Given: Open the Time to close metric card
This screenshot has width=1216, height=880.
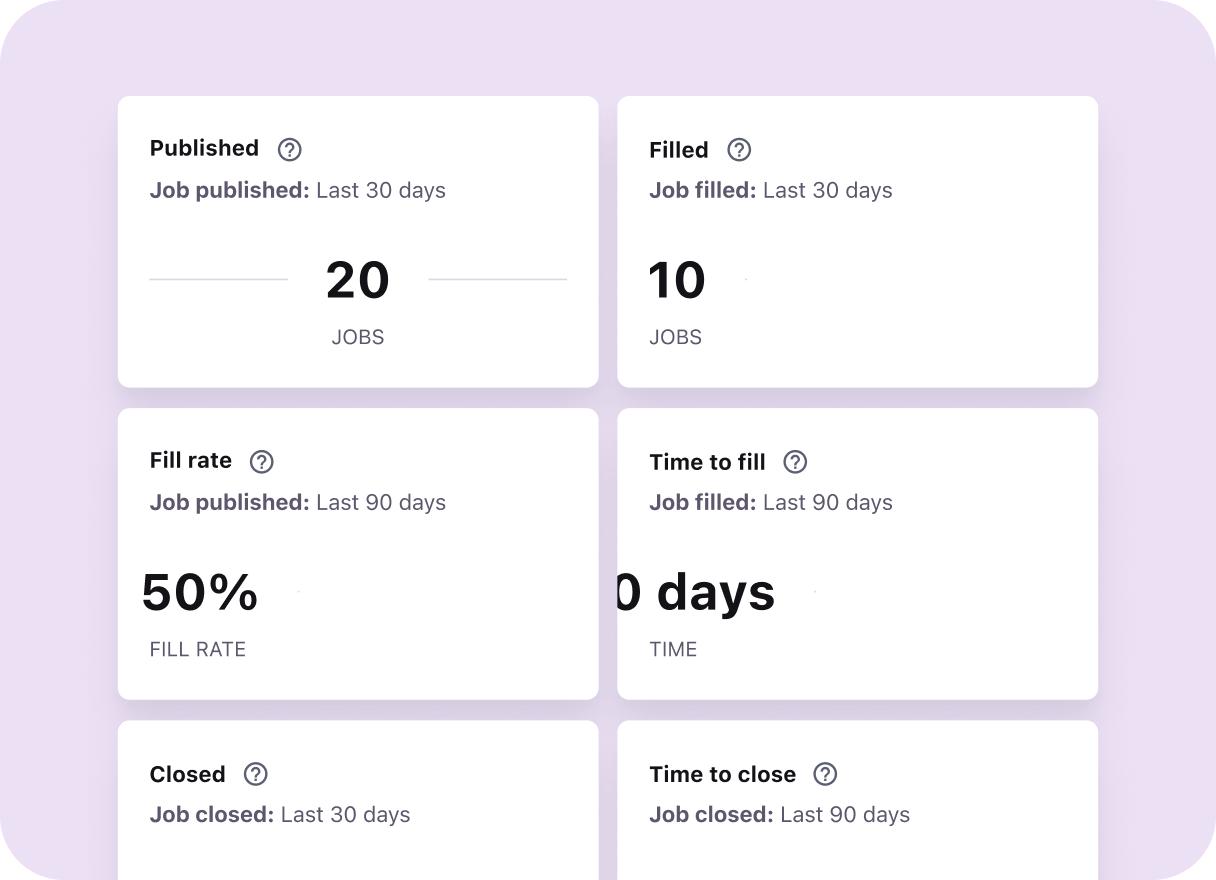Looking at the screenshot, I should click(857, 799).
